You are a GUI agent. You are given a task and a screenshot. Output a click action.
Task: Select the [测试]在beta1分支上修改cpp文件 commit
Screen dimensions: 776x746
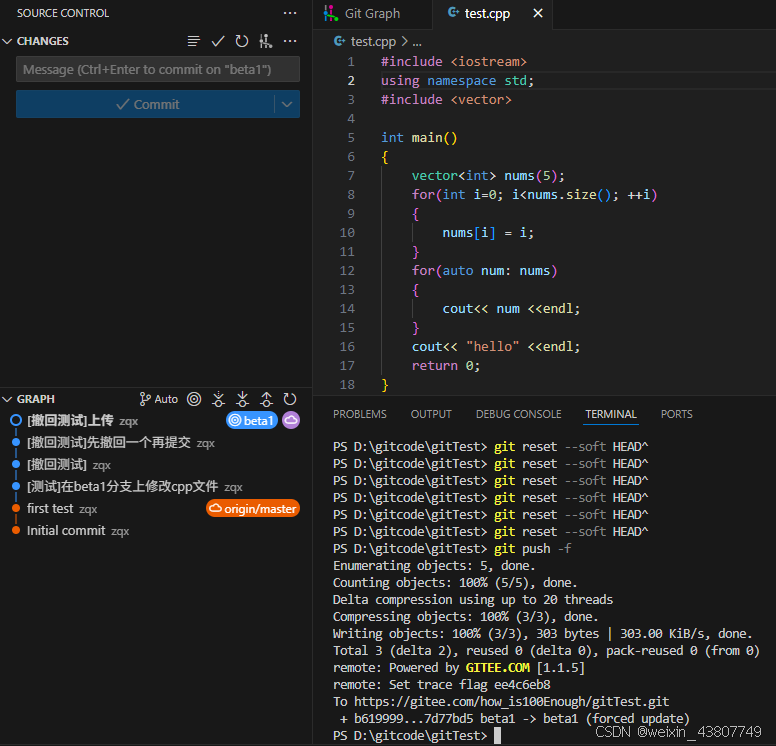[x=156, y=487]
